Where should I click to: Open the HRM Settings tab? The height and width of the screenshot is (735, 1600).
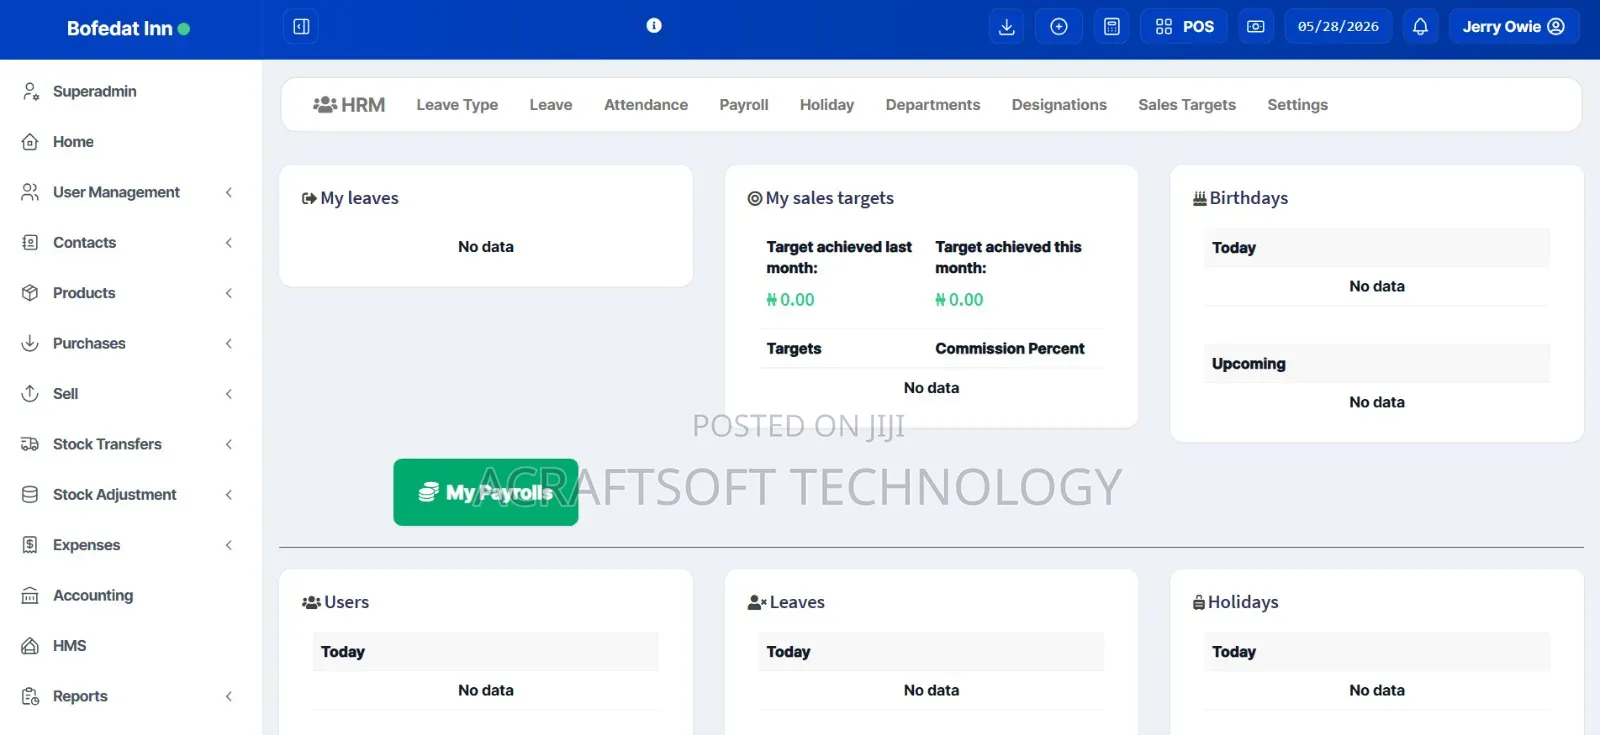(1298, 105)
